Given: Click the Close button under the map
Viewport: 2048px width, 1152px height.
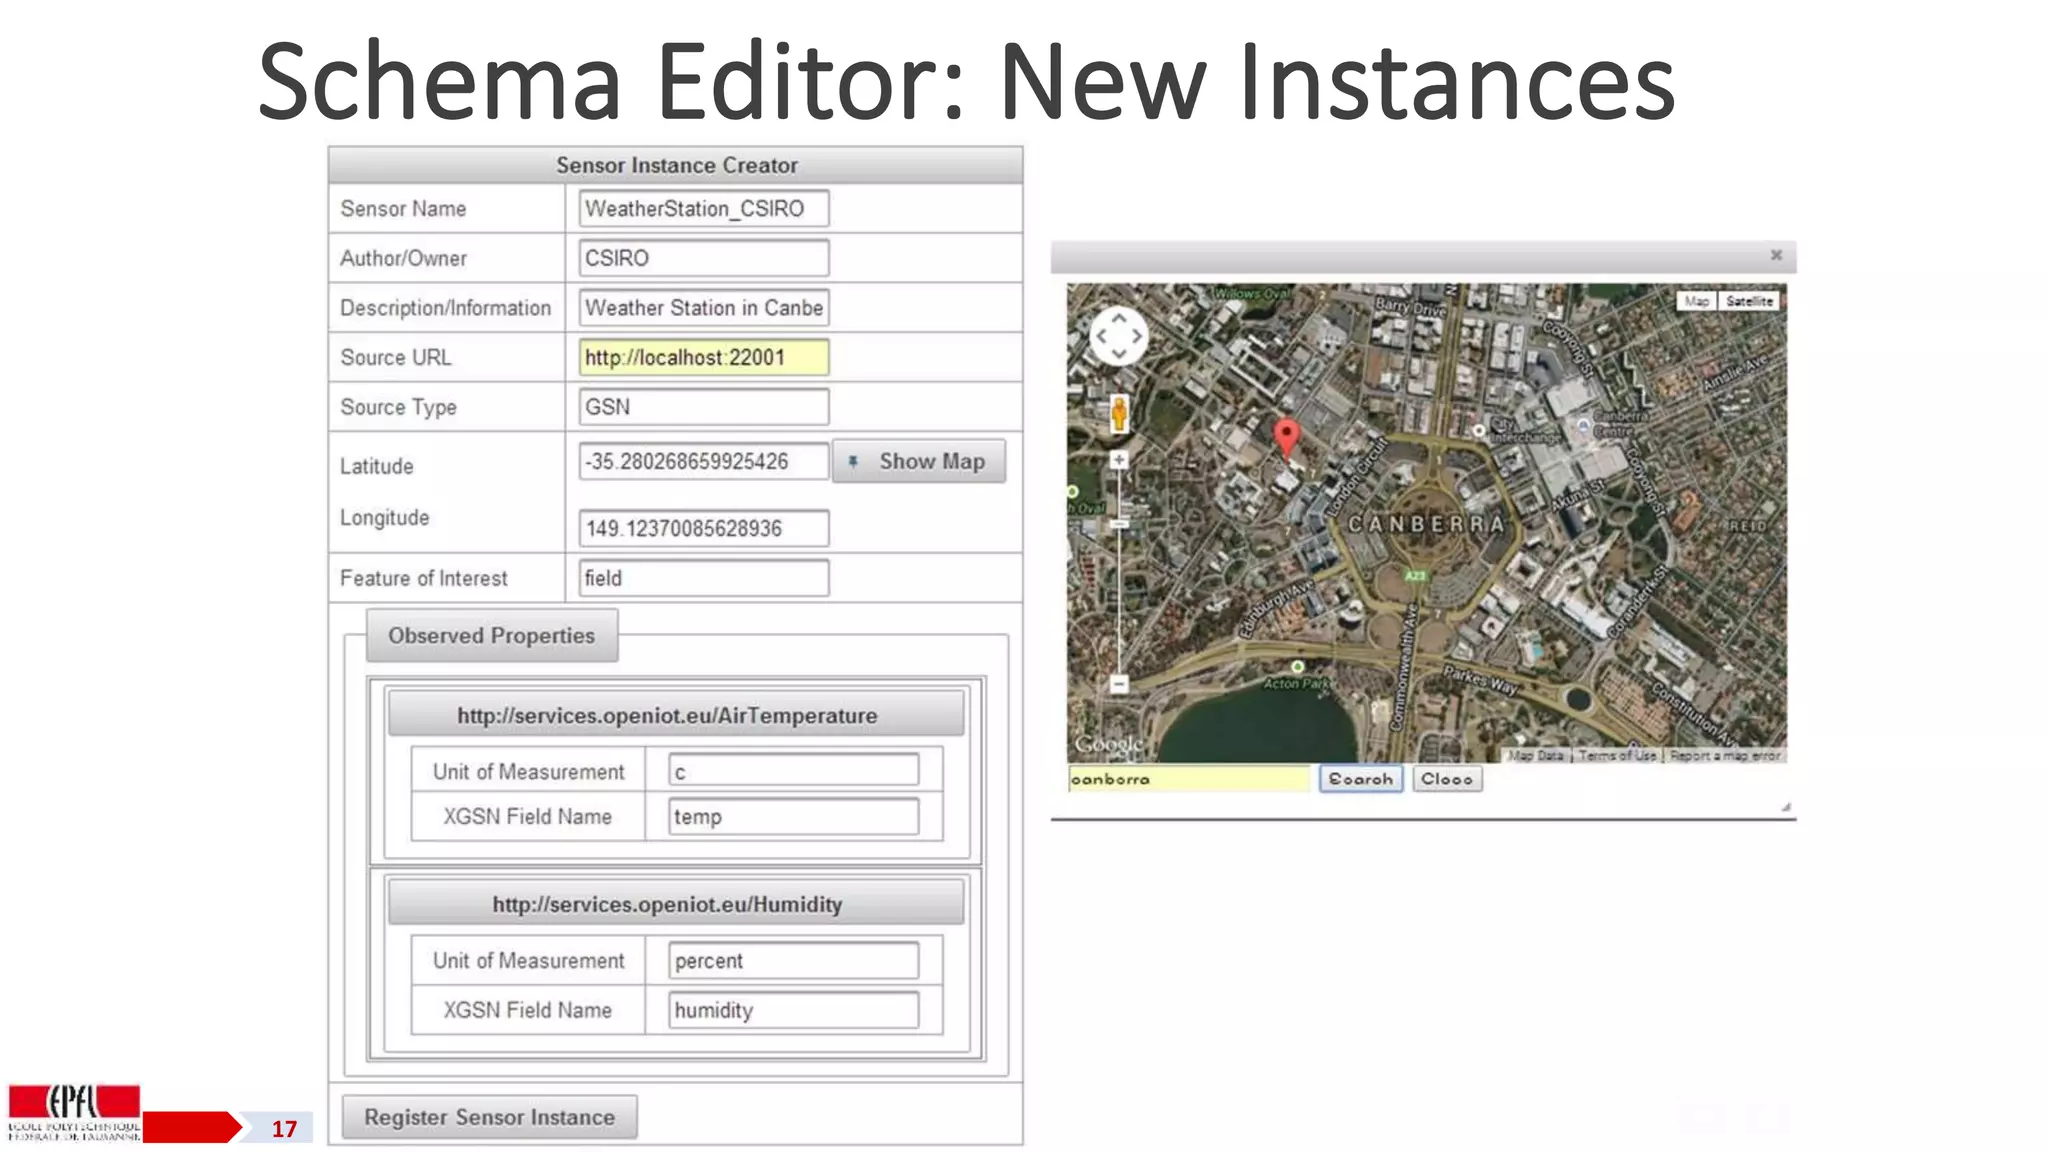Looking at the screenshot, I should (x=1447, y=779).
